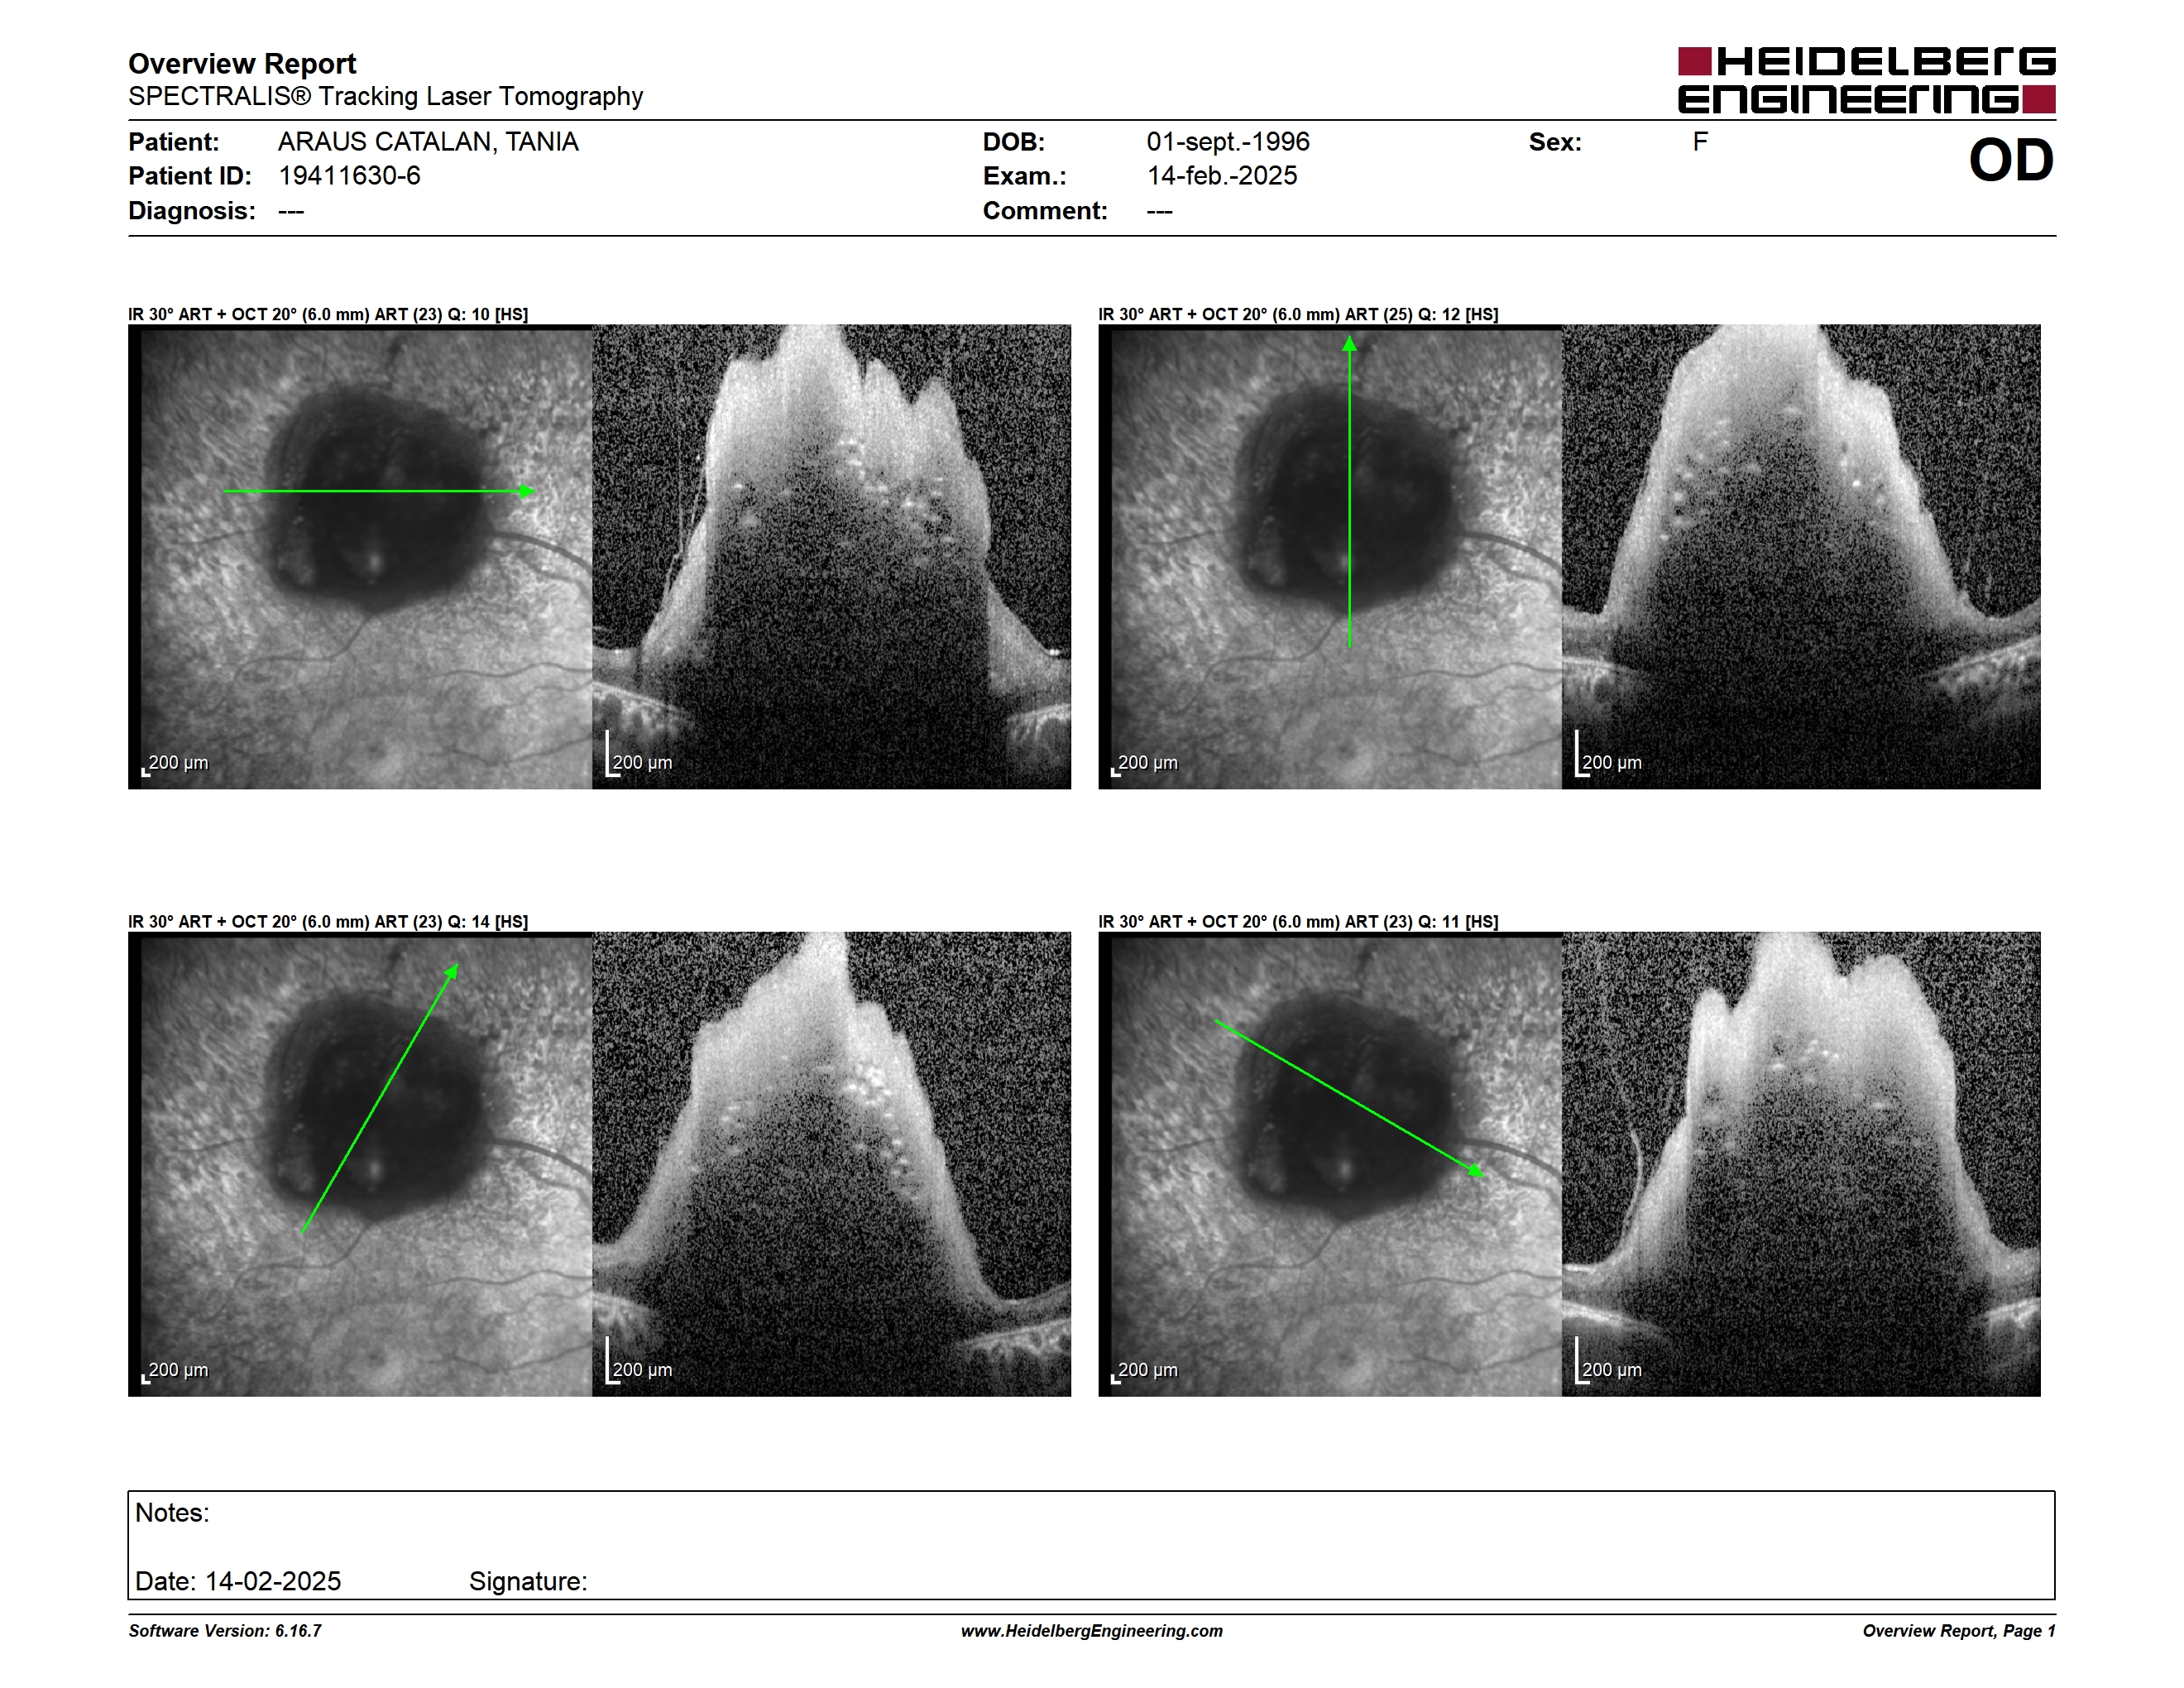
Task: Click the 200 µm scale bar in the Q: 14 OCT B-scan
Action: click(x=640, y=1362)
